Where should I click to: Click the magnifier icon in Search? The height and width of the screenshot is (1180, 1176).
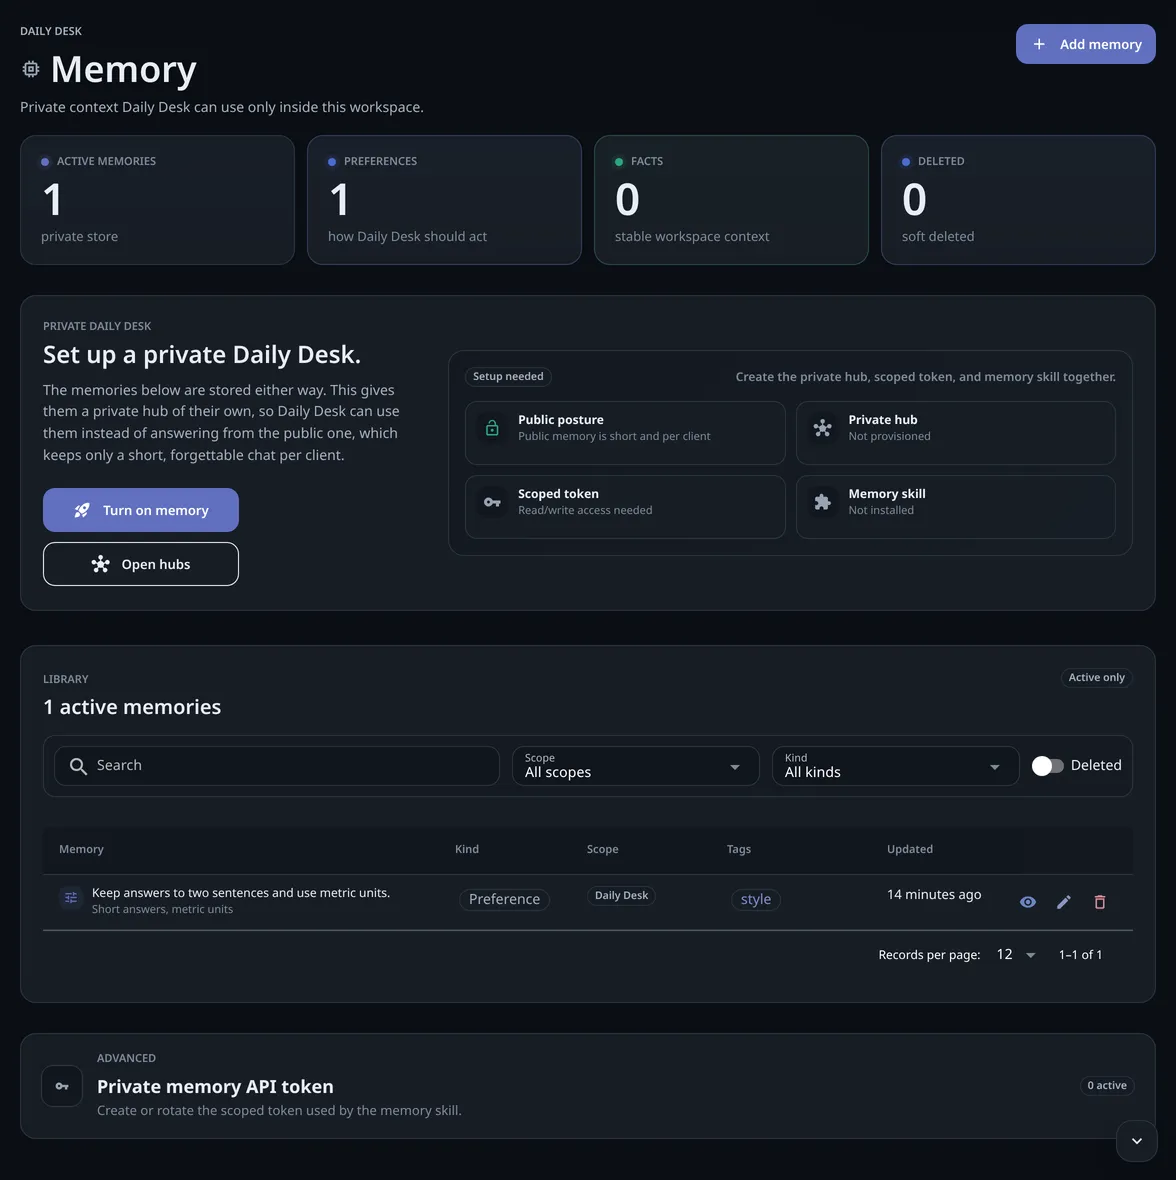tap(78, 766)
